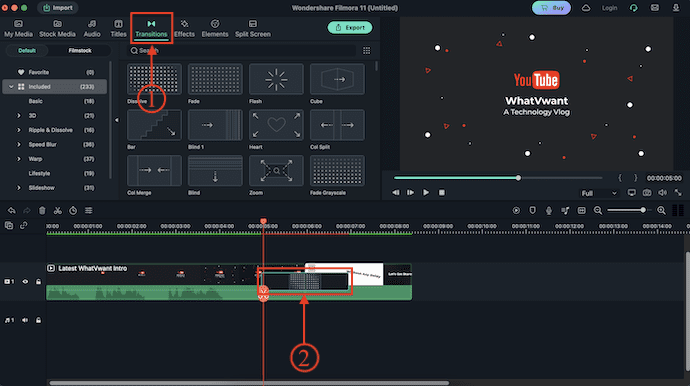Play the preview video
The height and width of the screenshot is (386, 690).
426,193
